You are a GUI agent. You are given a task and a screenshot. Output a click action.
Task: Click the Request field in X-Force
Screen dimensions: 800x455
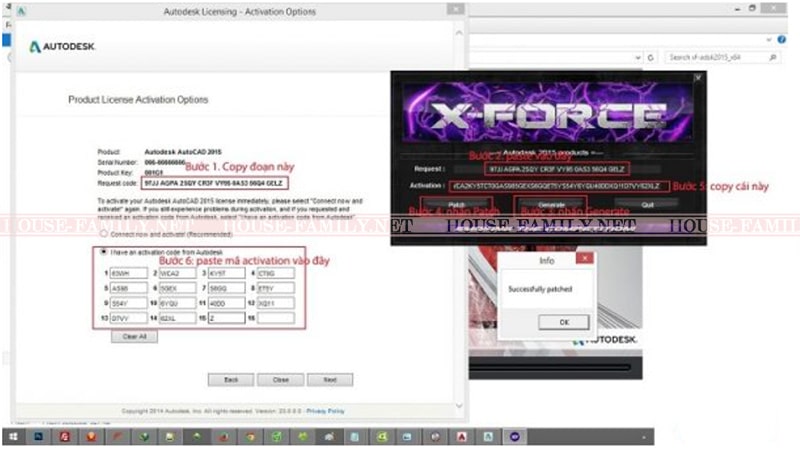[557, 169]
